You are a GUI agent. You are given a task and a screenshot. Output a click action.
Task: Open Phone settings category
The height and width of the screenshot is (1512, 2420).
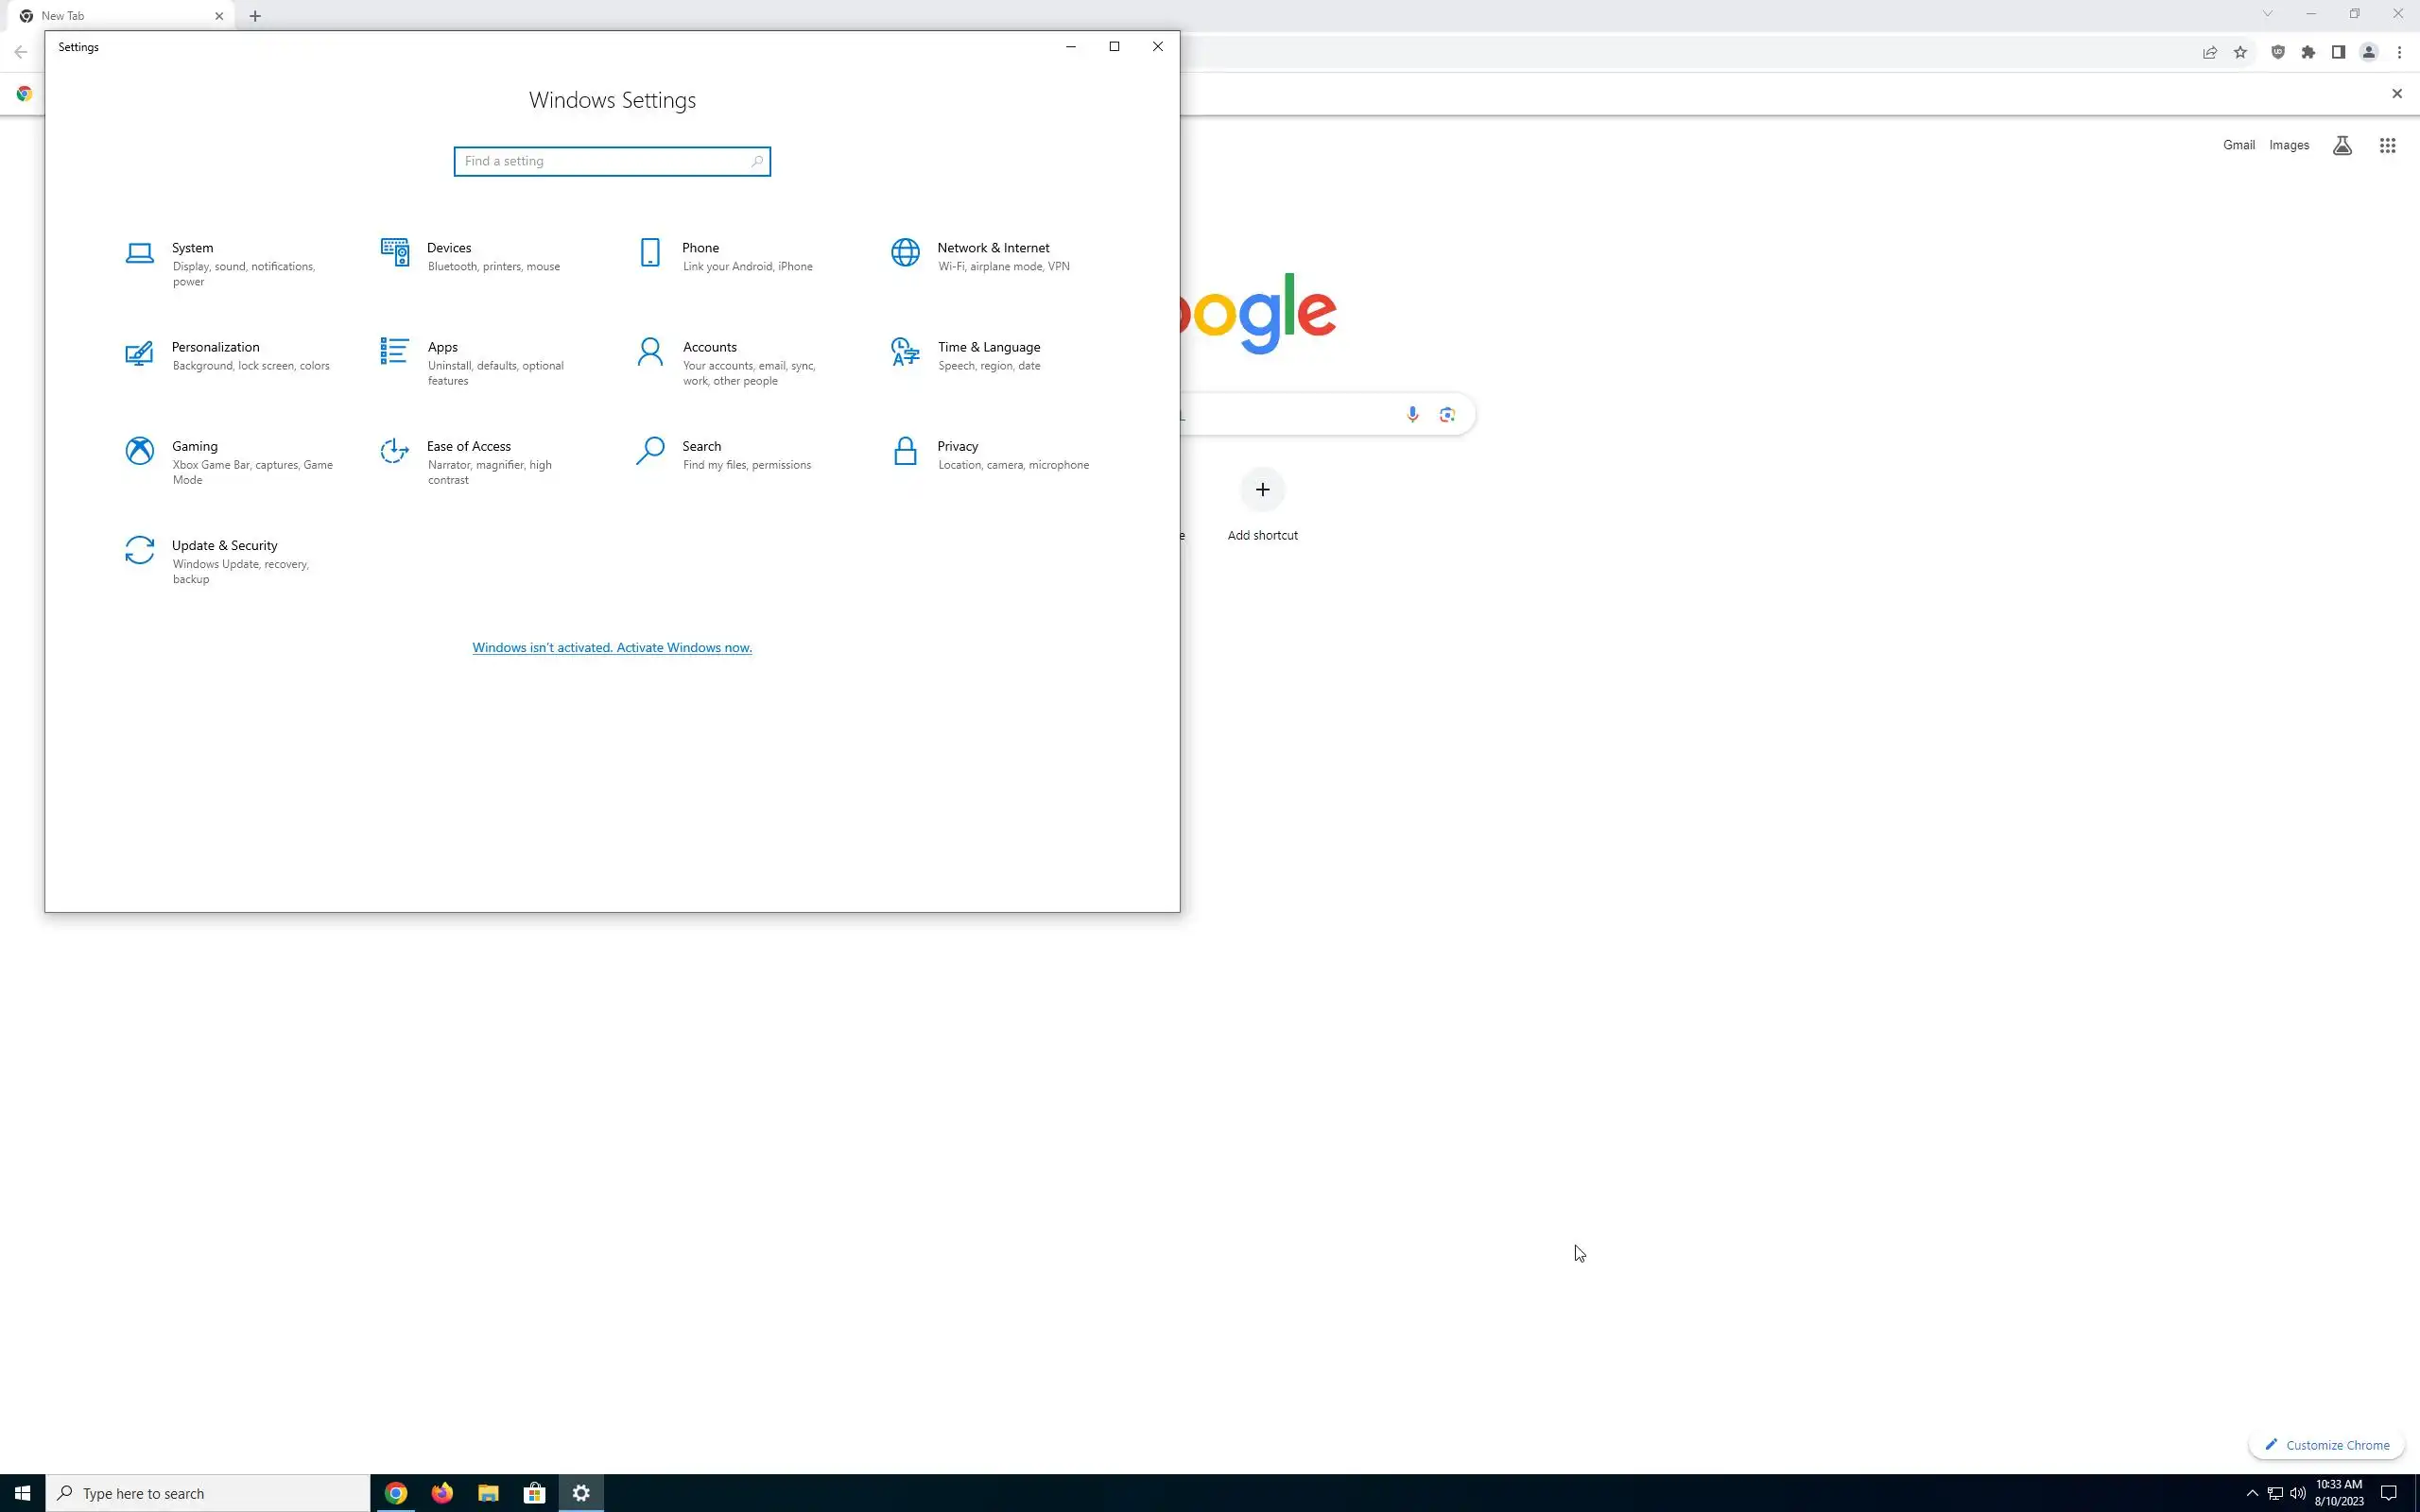tap(700, 249)
